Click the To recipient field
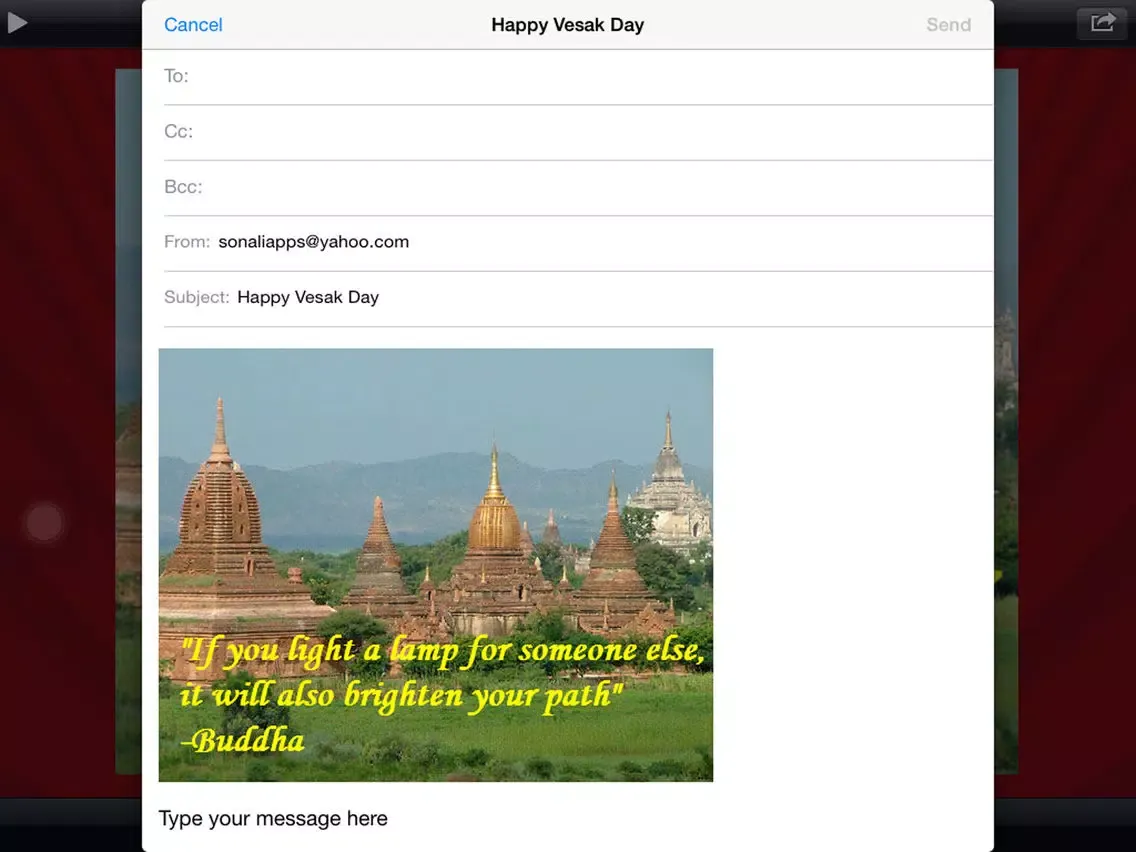The height and width of the screenshot is (852, 1136). [578, 77]
